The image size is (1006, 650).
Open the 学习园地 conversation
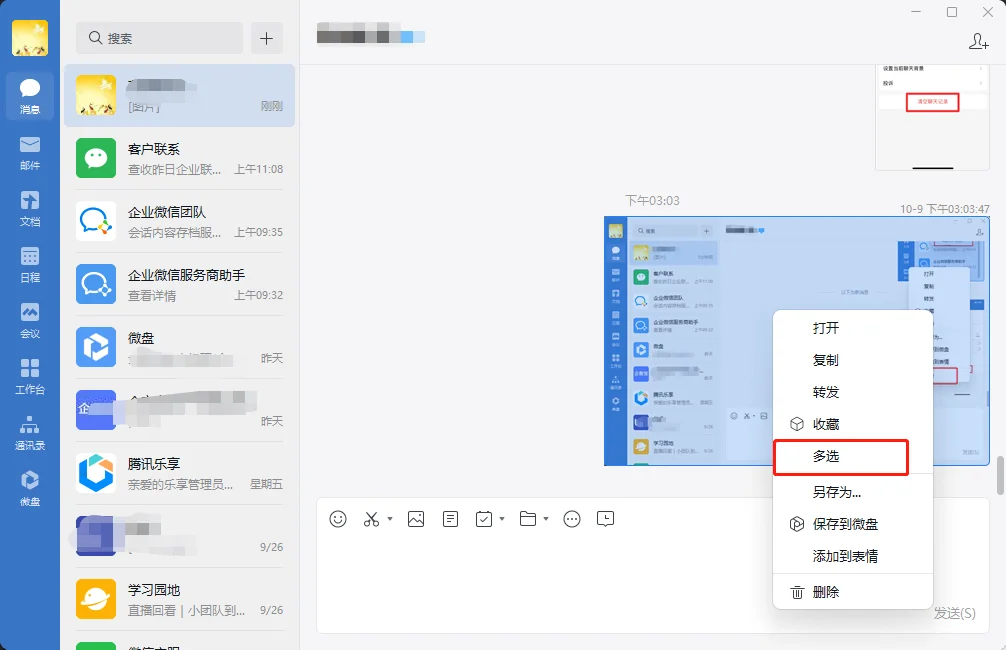180,599
